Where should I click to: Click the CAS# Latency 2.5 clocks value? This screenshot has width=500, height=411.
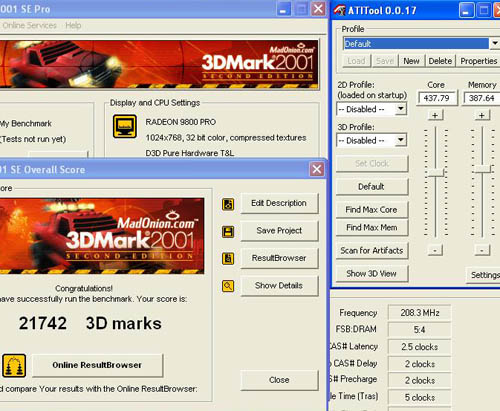(x=420, y=347)
